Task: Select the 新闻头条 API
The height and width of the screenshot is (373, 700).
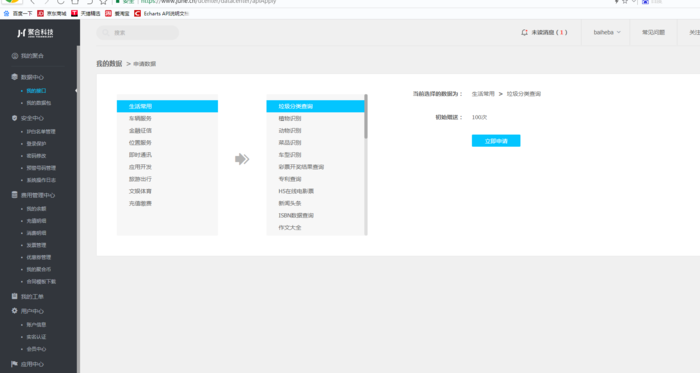Action: pyautogui.click(x=315, y=203)
